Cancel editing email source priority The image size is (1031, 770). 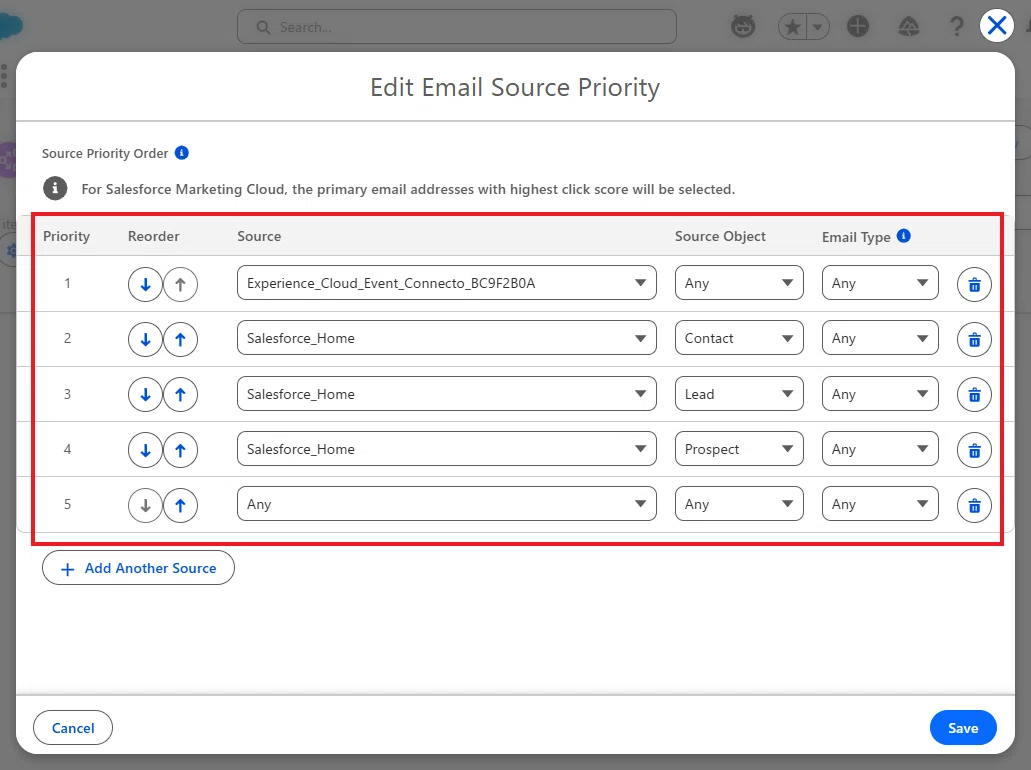tap(73, 728)
